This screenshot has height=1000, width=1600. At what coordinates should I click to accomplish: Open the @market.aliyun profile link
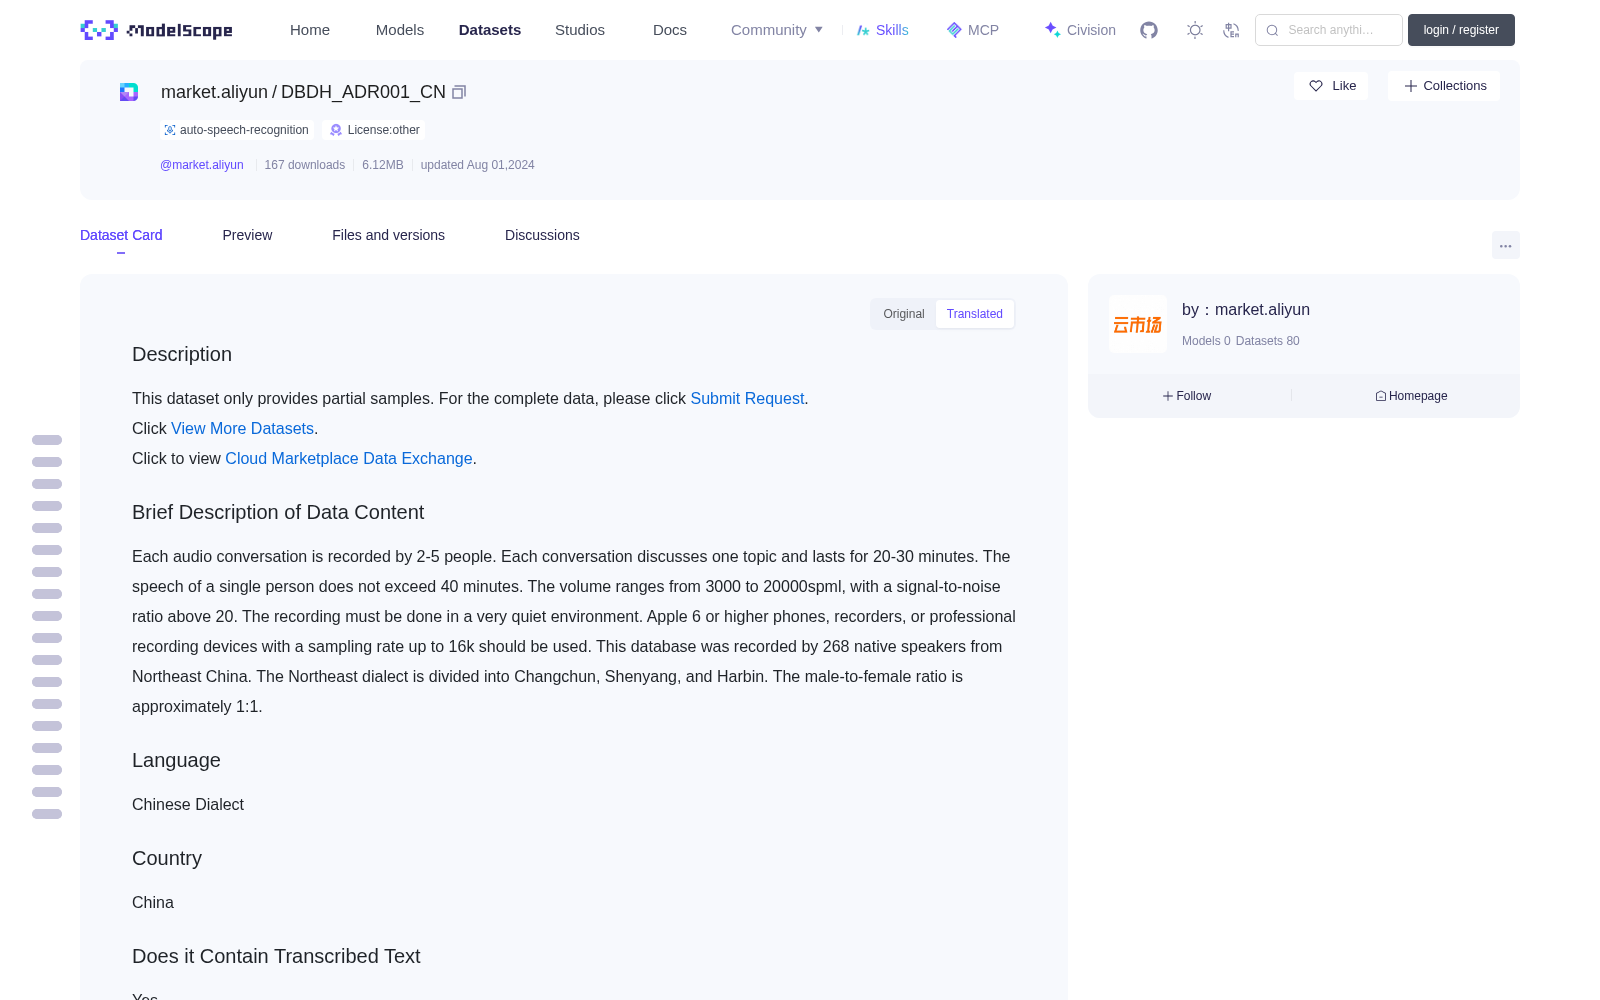point(202,165)
